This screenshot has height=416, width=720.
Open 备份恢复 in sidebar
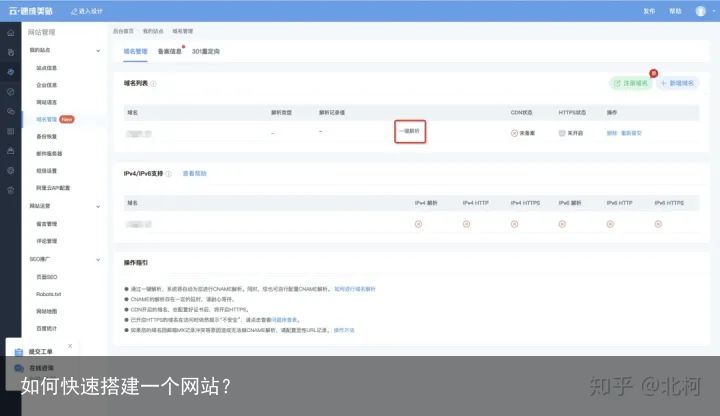pos(46,136)
